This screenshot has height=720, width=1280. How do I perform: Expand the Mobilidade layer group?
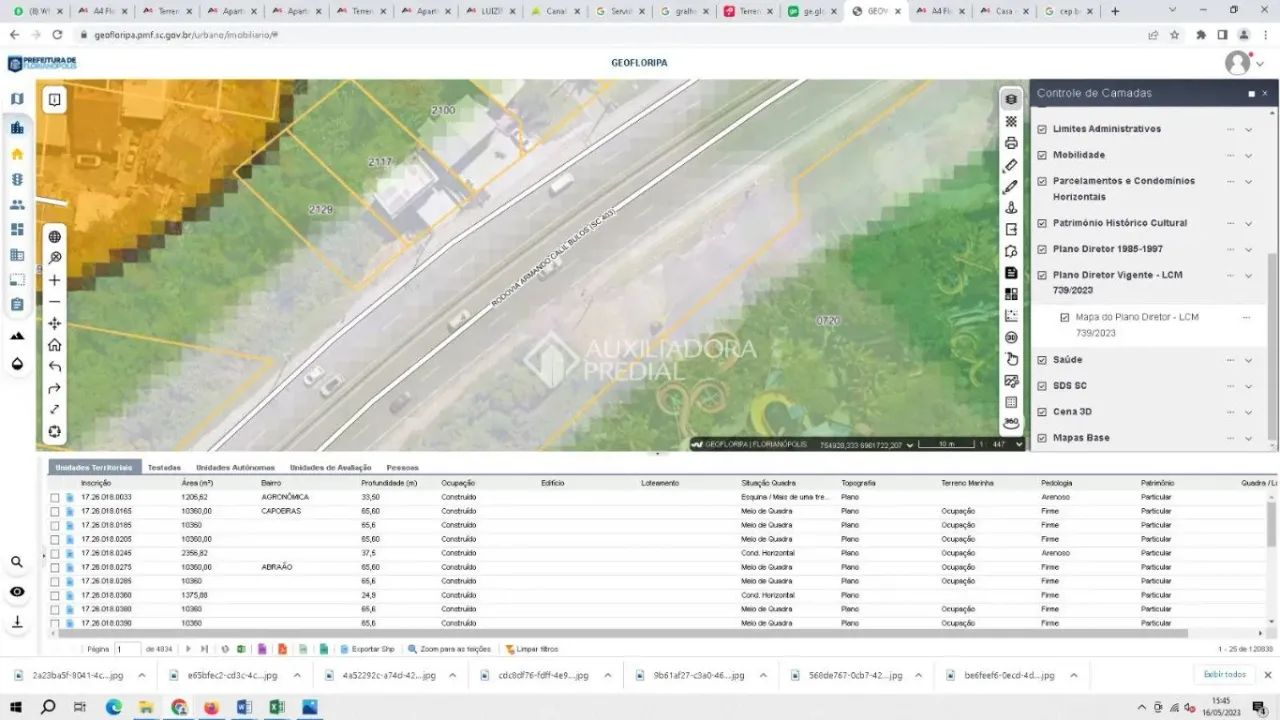pos(1248,155)
